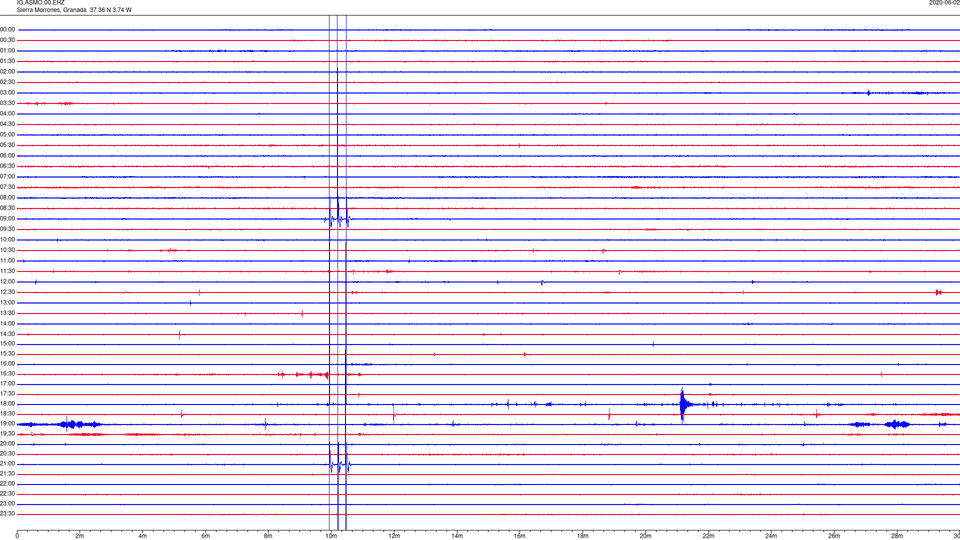Click the 28m tick on the minute axis
This screenshot has height=540, width=960.
[x=897, y=536]
